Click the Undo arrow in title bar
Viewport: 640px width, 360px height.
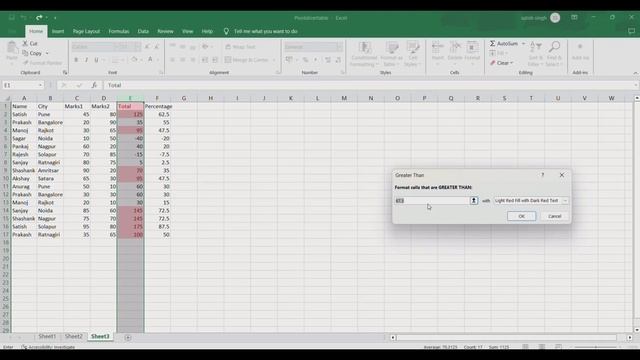(24, 18)
